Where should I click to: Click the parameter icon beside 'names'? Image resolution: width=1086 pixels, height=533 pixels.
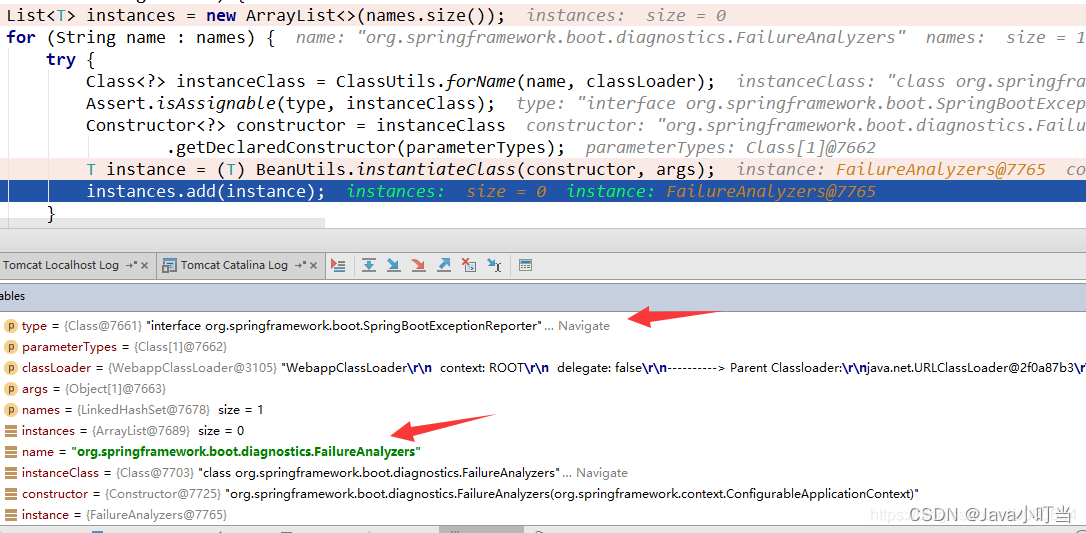pyautogui.click(x=11, y=410)
